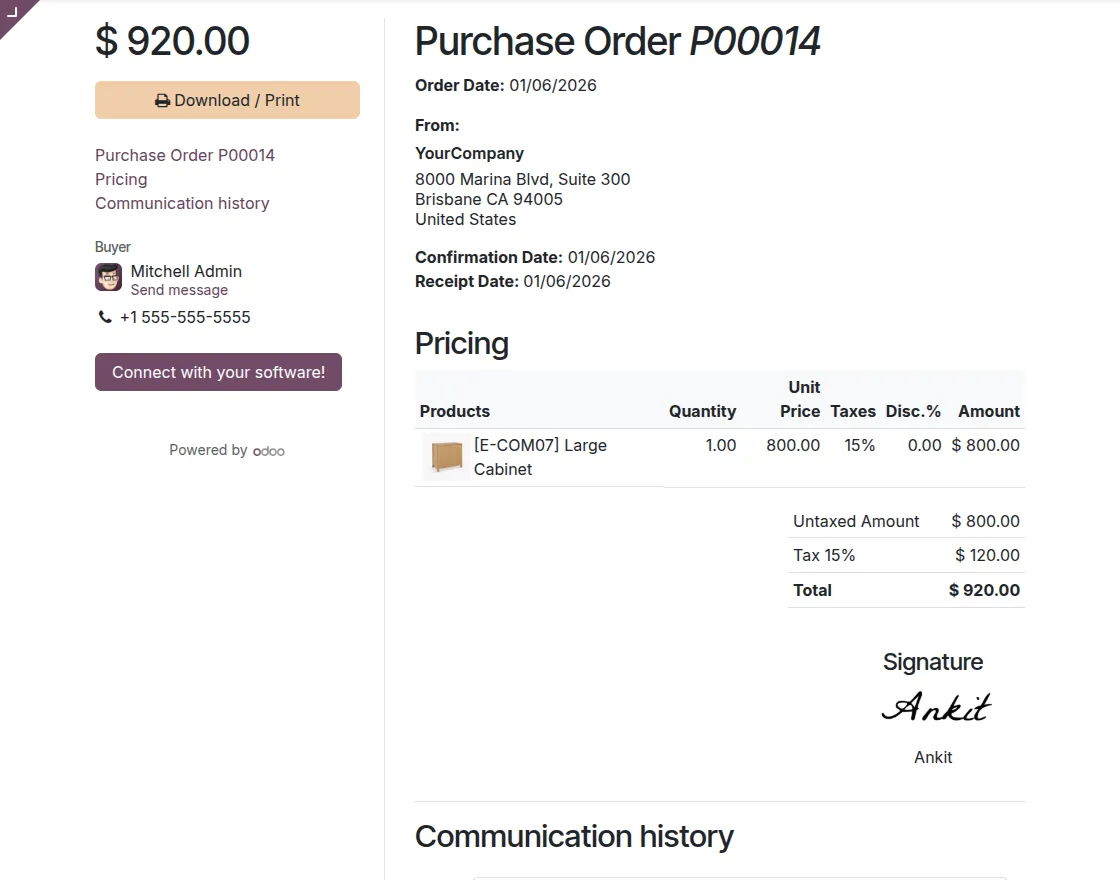1120x880 pixels.
Task: Click the Amount column header
Action: pyautogui.click(x=988, y=411)
